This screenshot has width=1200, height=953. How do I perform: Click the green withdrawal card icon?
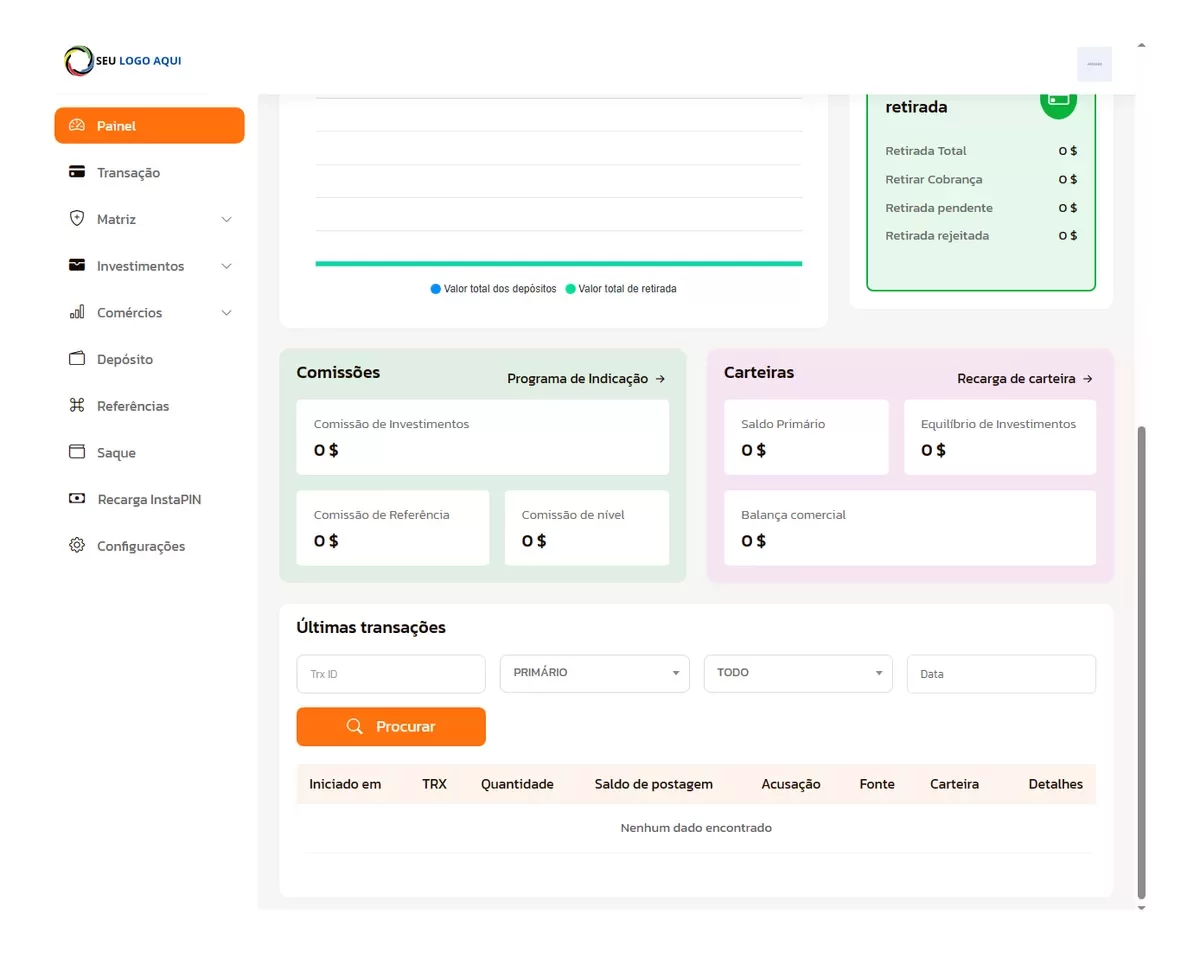pyautogui.click(x=1058, y=101)
